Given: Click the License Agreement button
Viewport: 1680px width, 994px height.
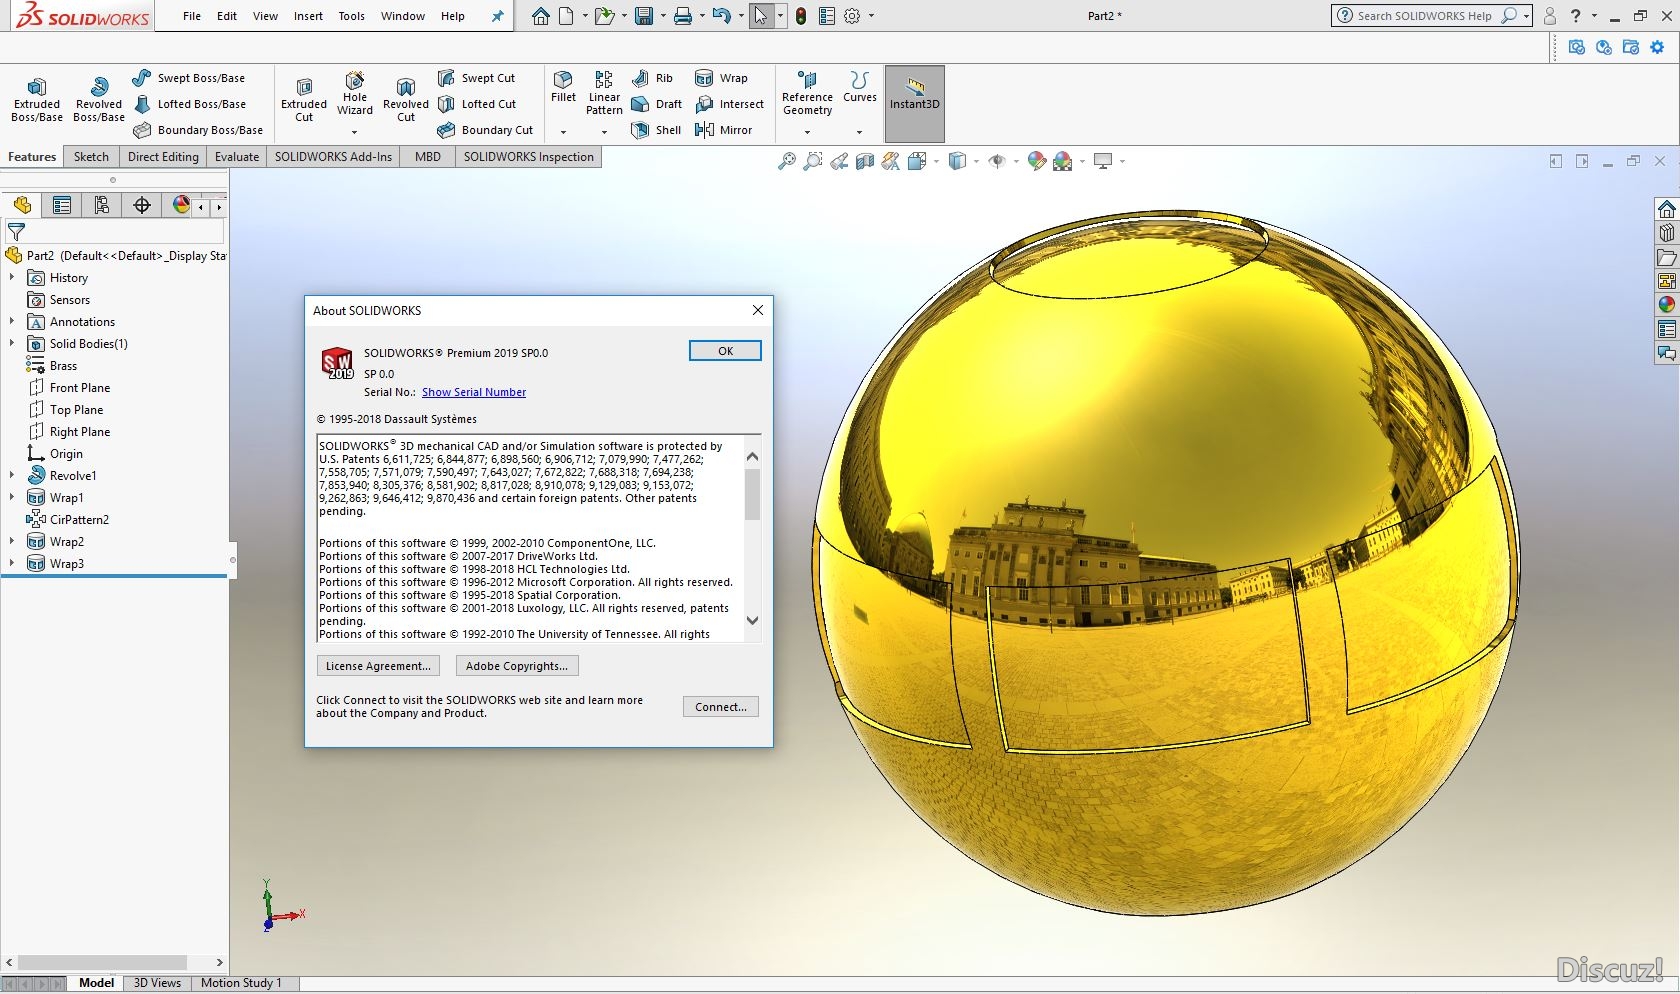Looking at the screenshot, I should (378, 666).
